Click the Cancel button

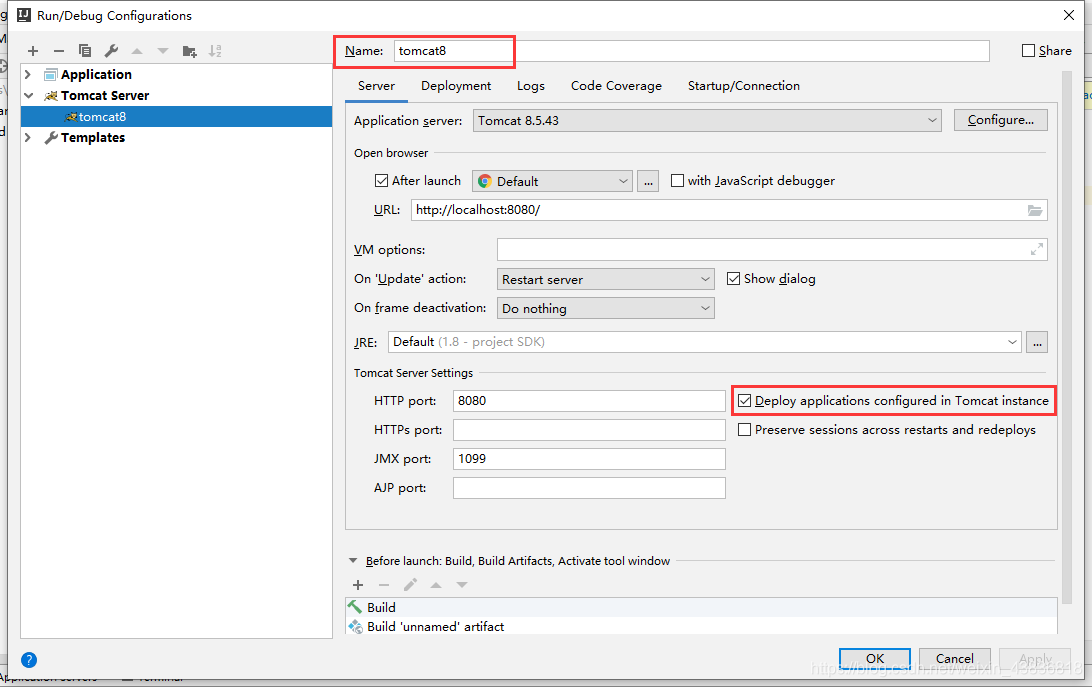point(955,658)
